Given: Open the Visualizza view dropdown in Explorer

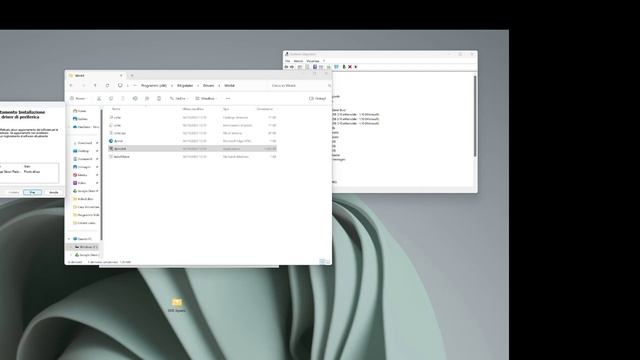Looking at the screenshot, I should coord(206,98).
